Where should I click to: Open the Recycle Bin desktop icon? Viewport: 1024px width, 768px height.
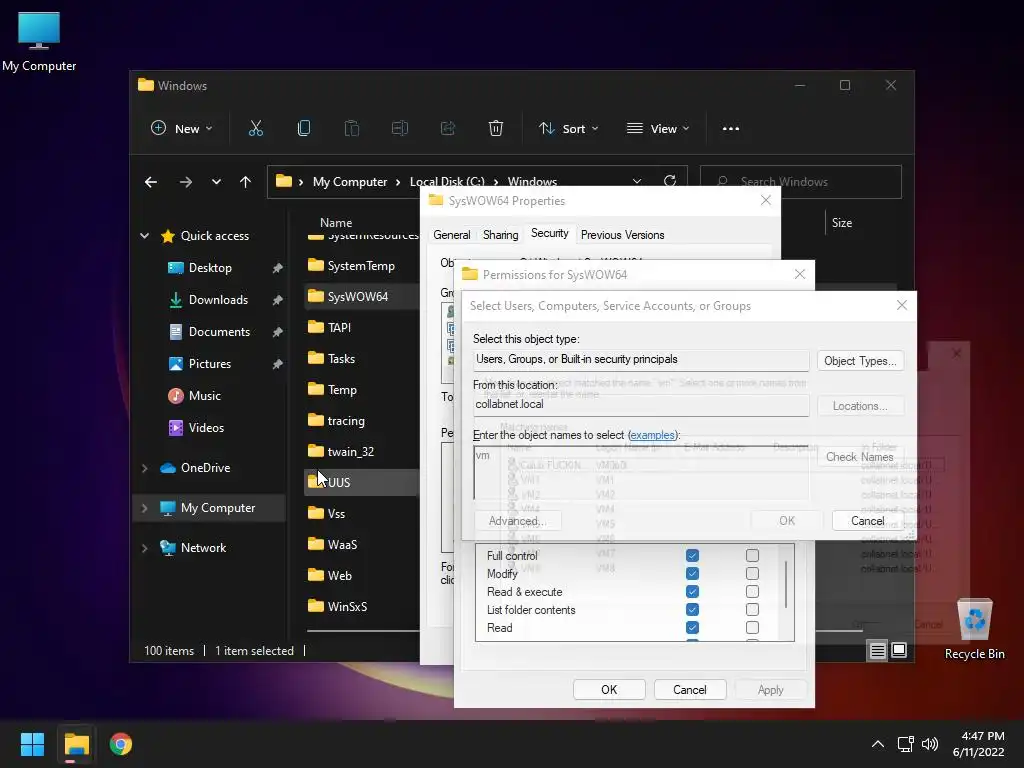pyautogui.click(x=974, y=628)
